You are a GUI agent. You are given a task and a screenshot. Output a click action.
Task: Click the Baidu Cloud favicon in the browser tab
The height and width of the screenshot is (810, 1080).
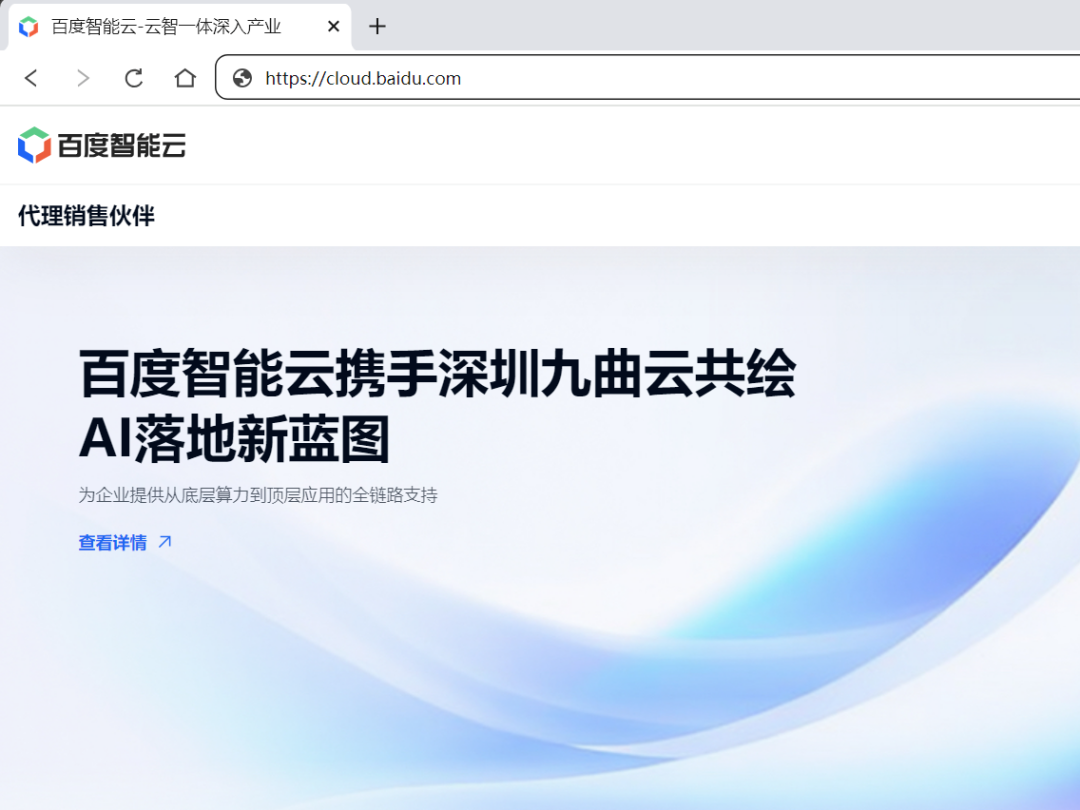click(29, 27)
